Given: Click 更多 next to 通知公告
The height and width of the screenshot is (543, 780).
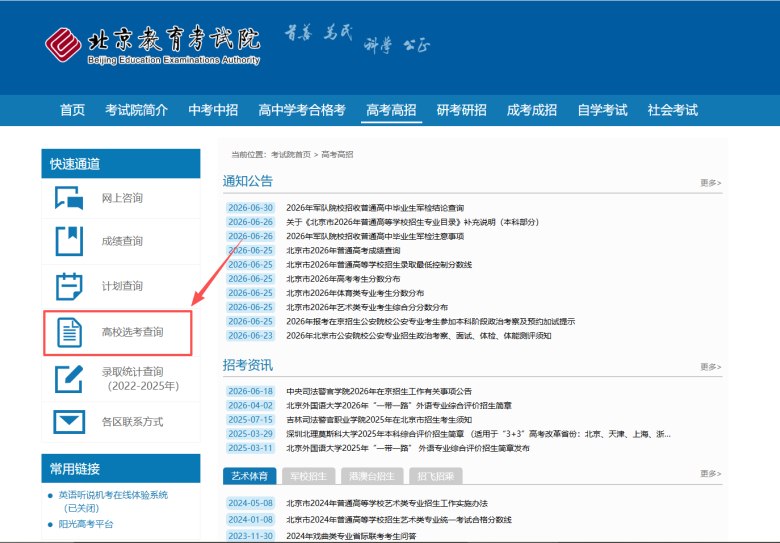Looking at the screenshot, I should [710, 183].
